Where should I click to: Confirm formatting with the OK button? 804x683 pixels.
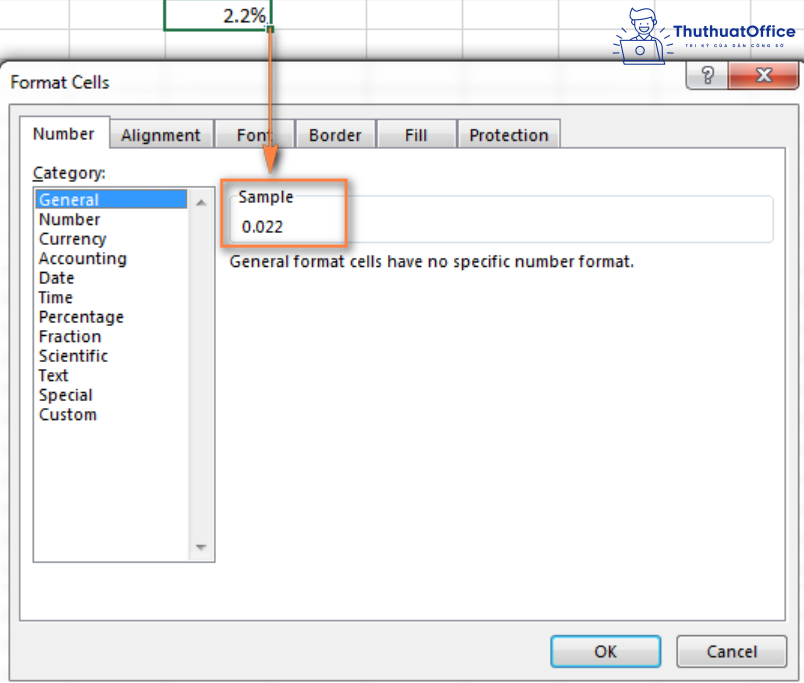(x=605, y=651)
